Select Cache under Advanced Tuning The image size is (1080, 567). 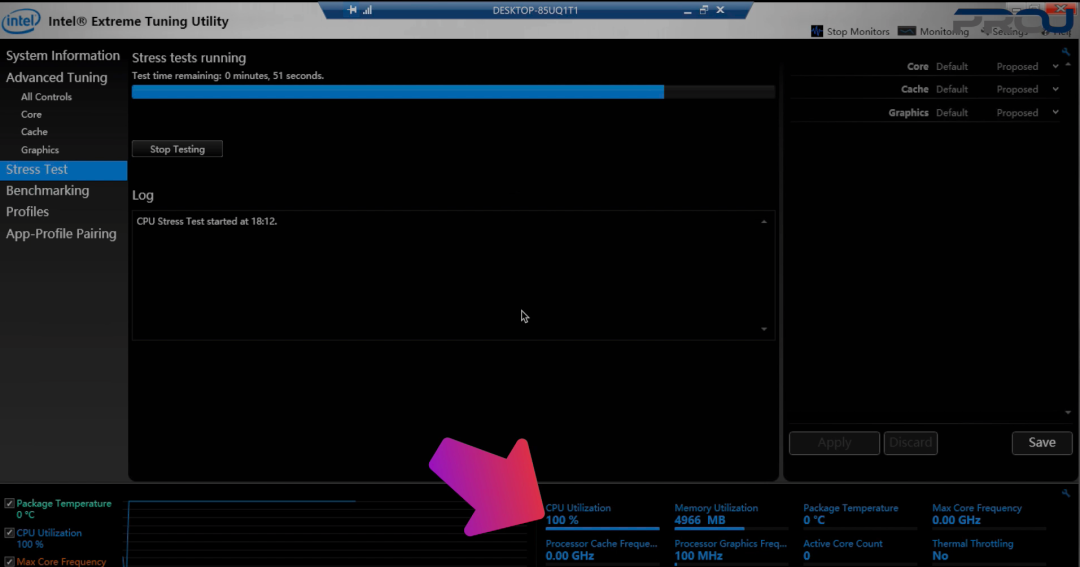34,132
